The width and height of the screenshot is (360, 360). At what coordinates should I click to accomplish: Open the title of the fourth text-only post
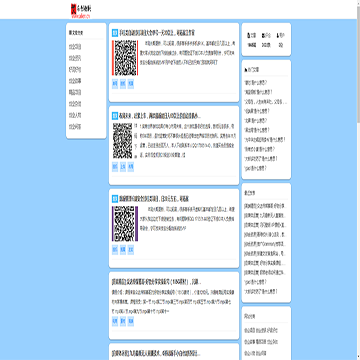click(156, 282)
